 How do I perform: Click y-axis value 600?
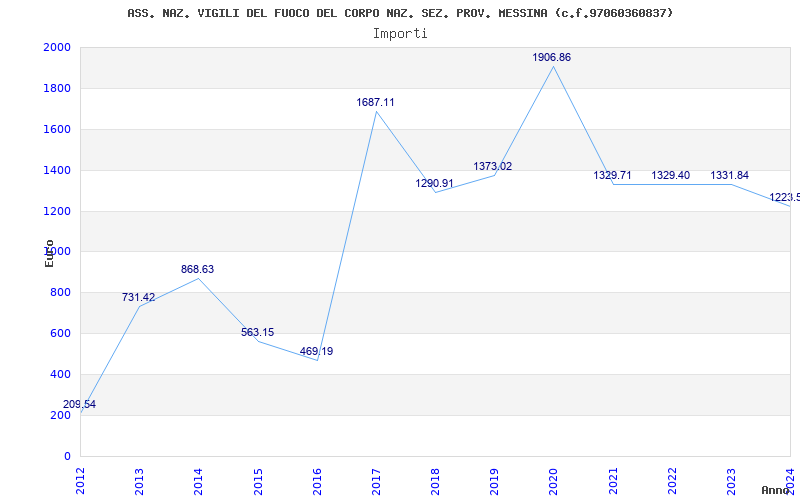coord(60,334)
